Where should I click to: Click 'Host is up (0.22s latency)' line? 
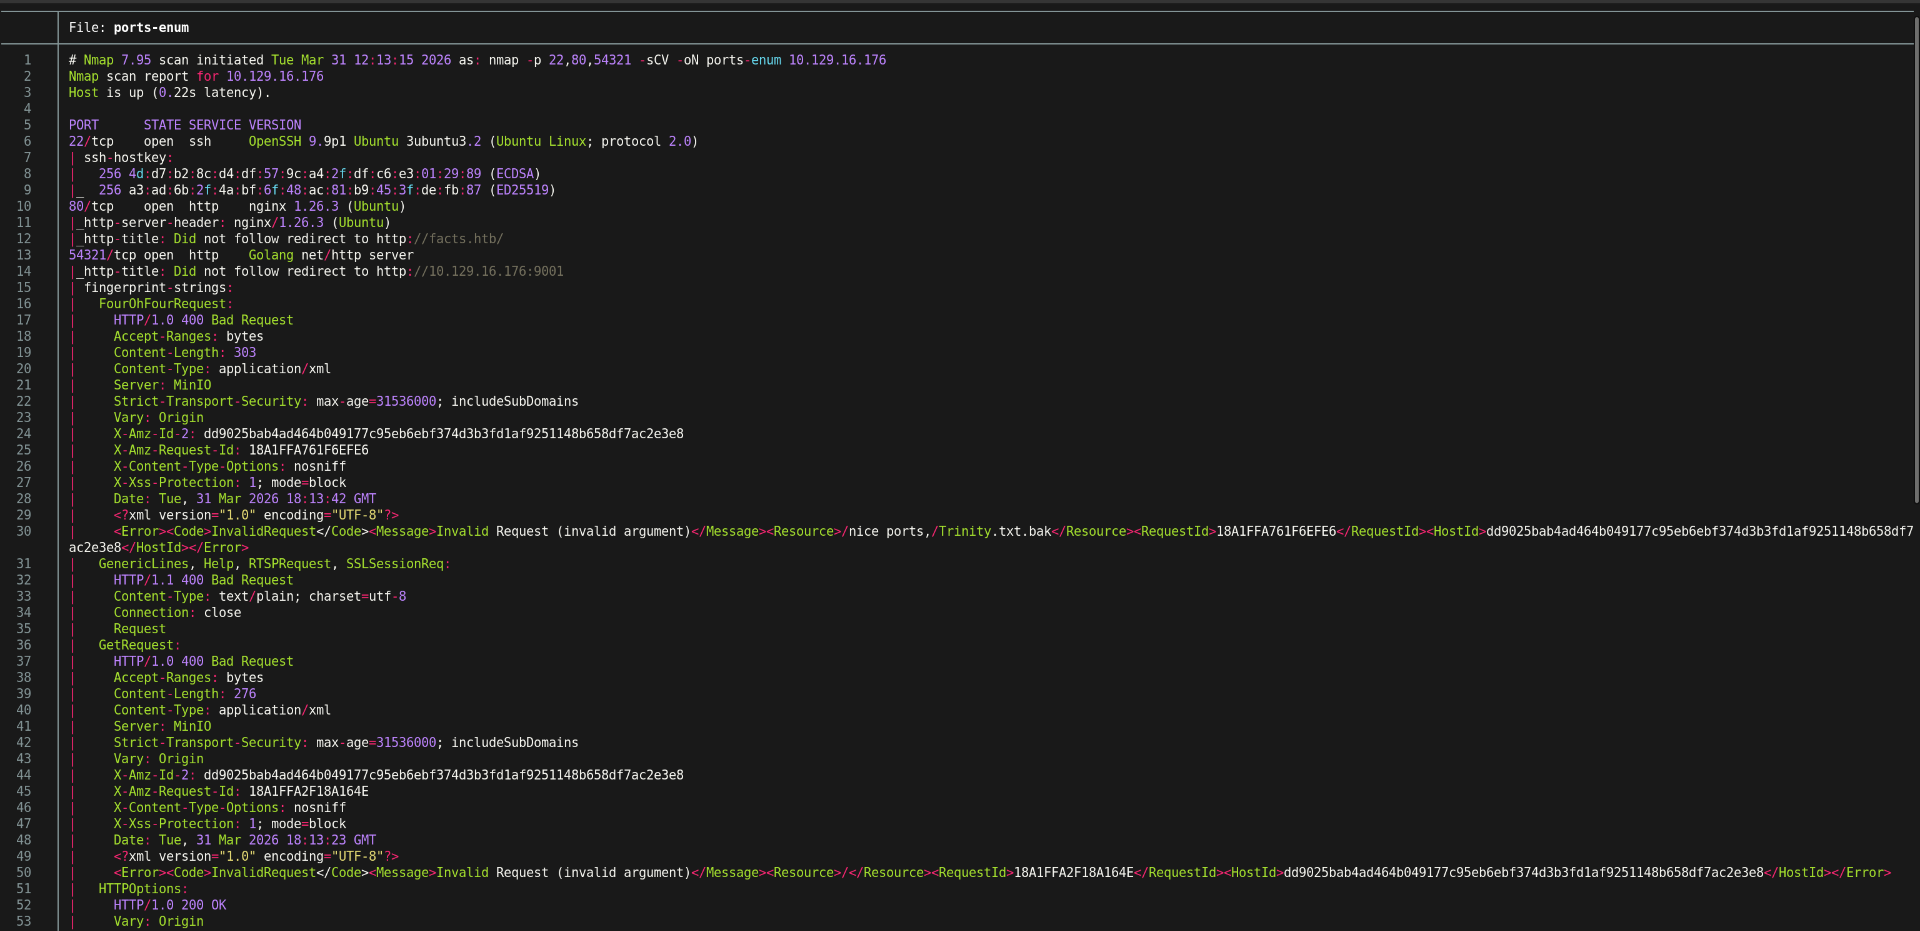click(169, 93)
